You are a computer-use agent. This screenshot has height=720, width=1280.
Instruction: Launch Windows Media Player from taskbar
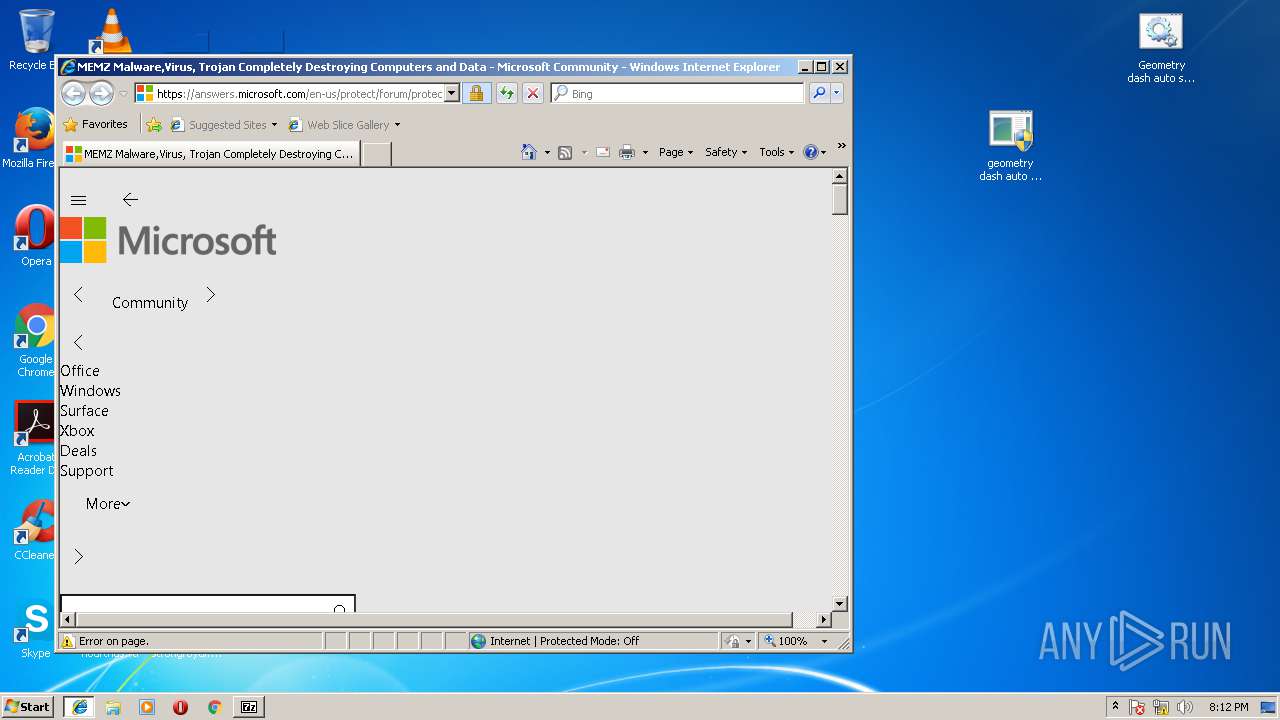coord(147,707)
